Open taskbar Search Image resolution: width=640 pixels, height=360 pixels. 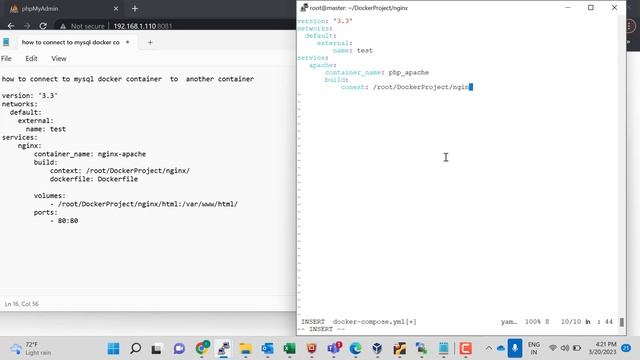point(136,349)
